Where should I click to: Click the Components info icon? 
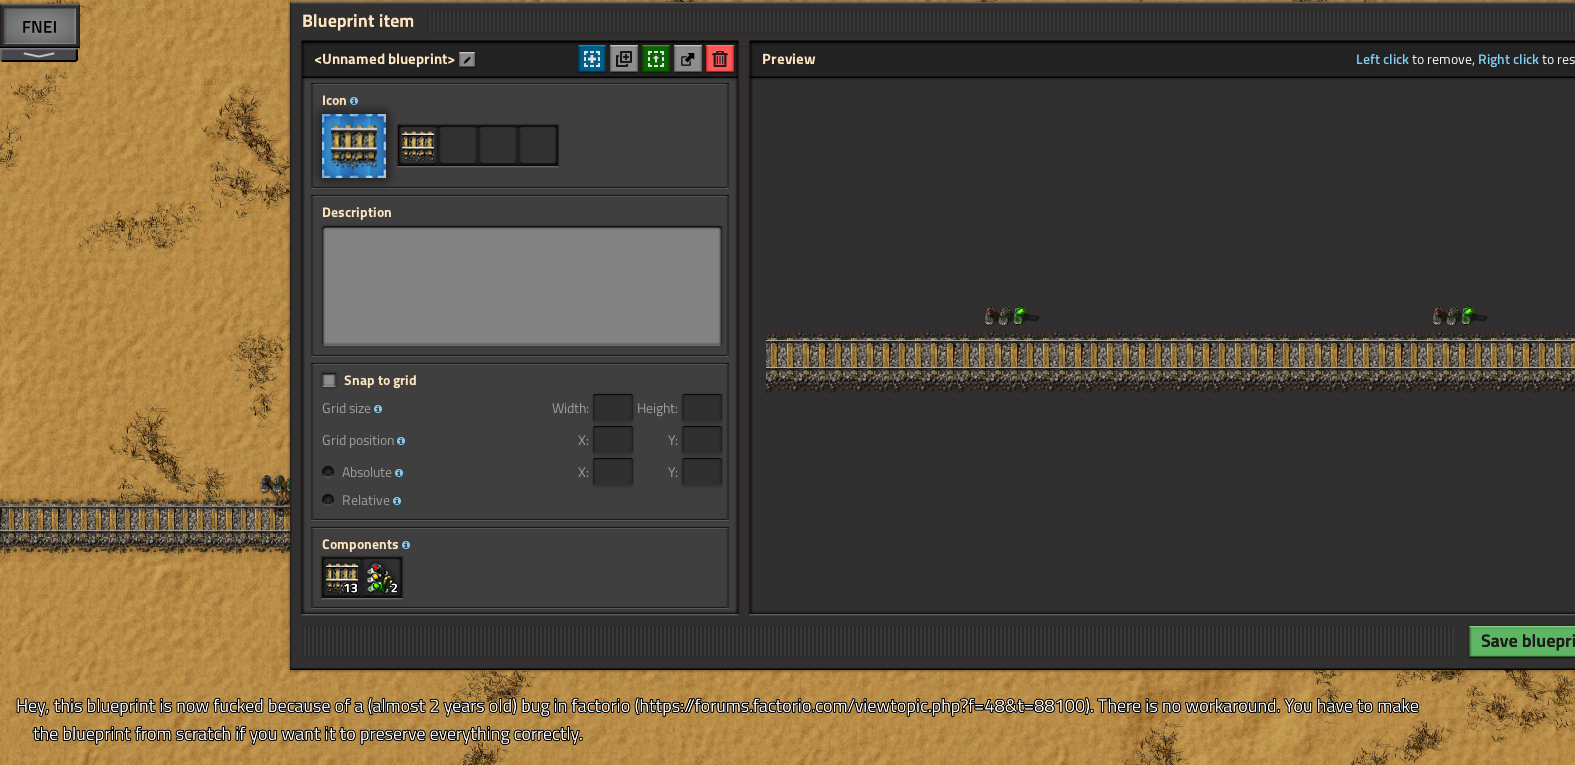[x=406, y=545]
